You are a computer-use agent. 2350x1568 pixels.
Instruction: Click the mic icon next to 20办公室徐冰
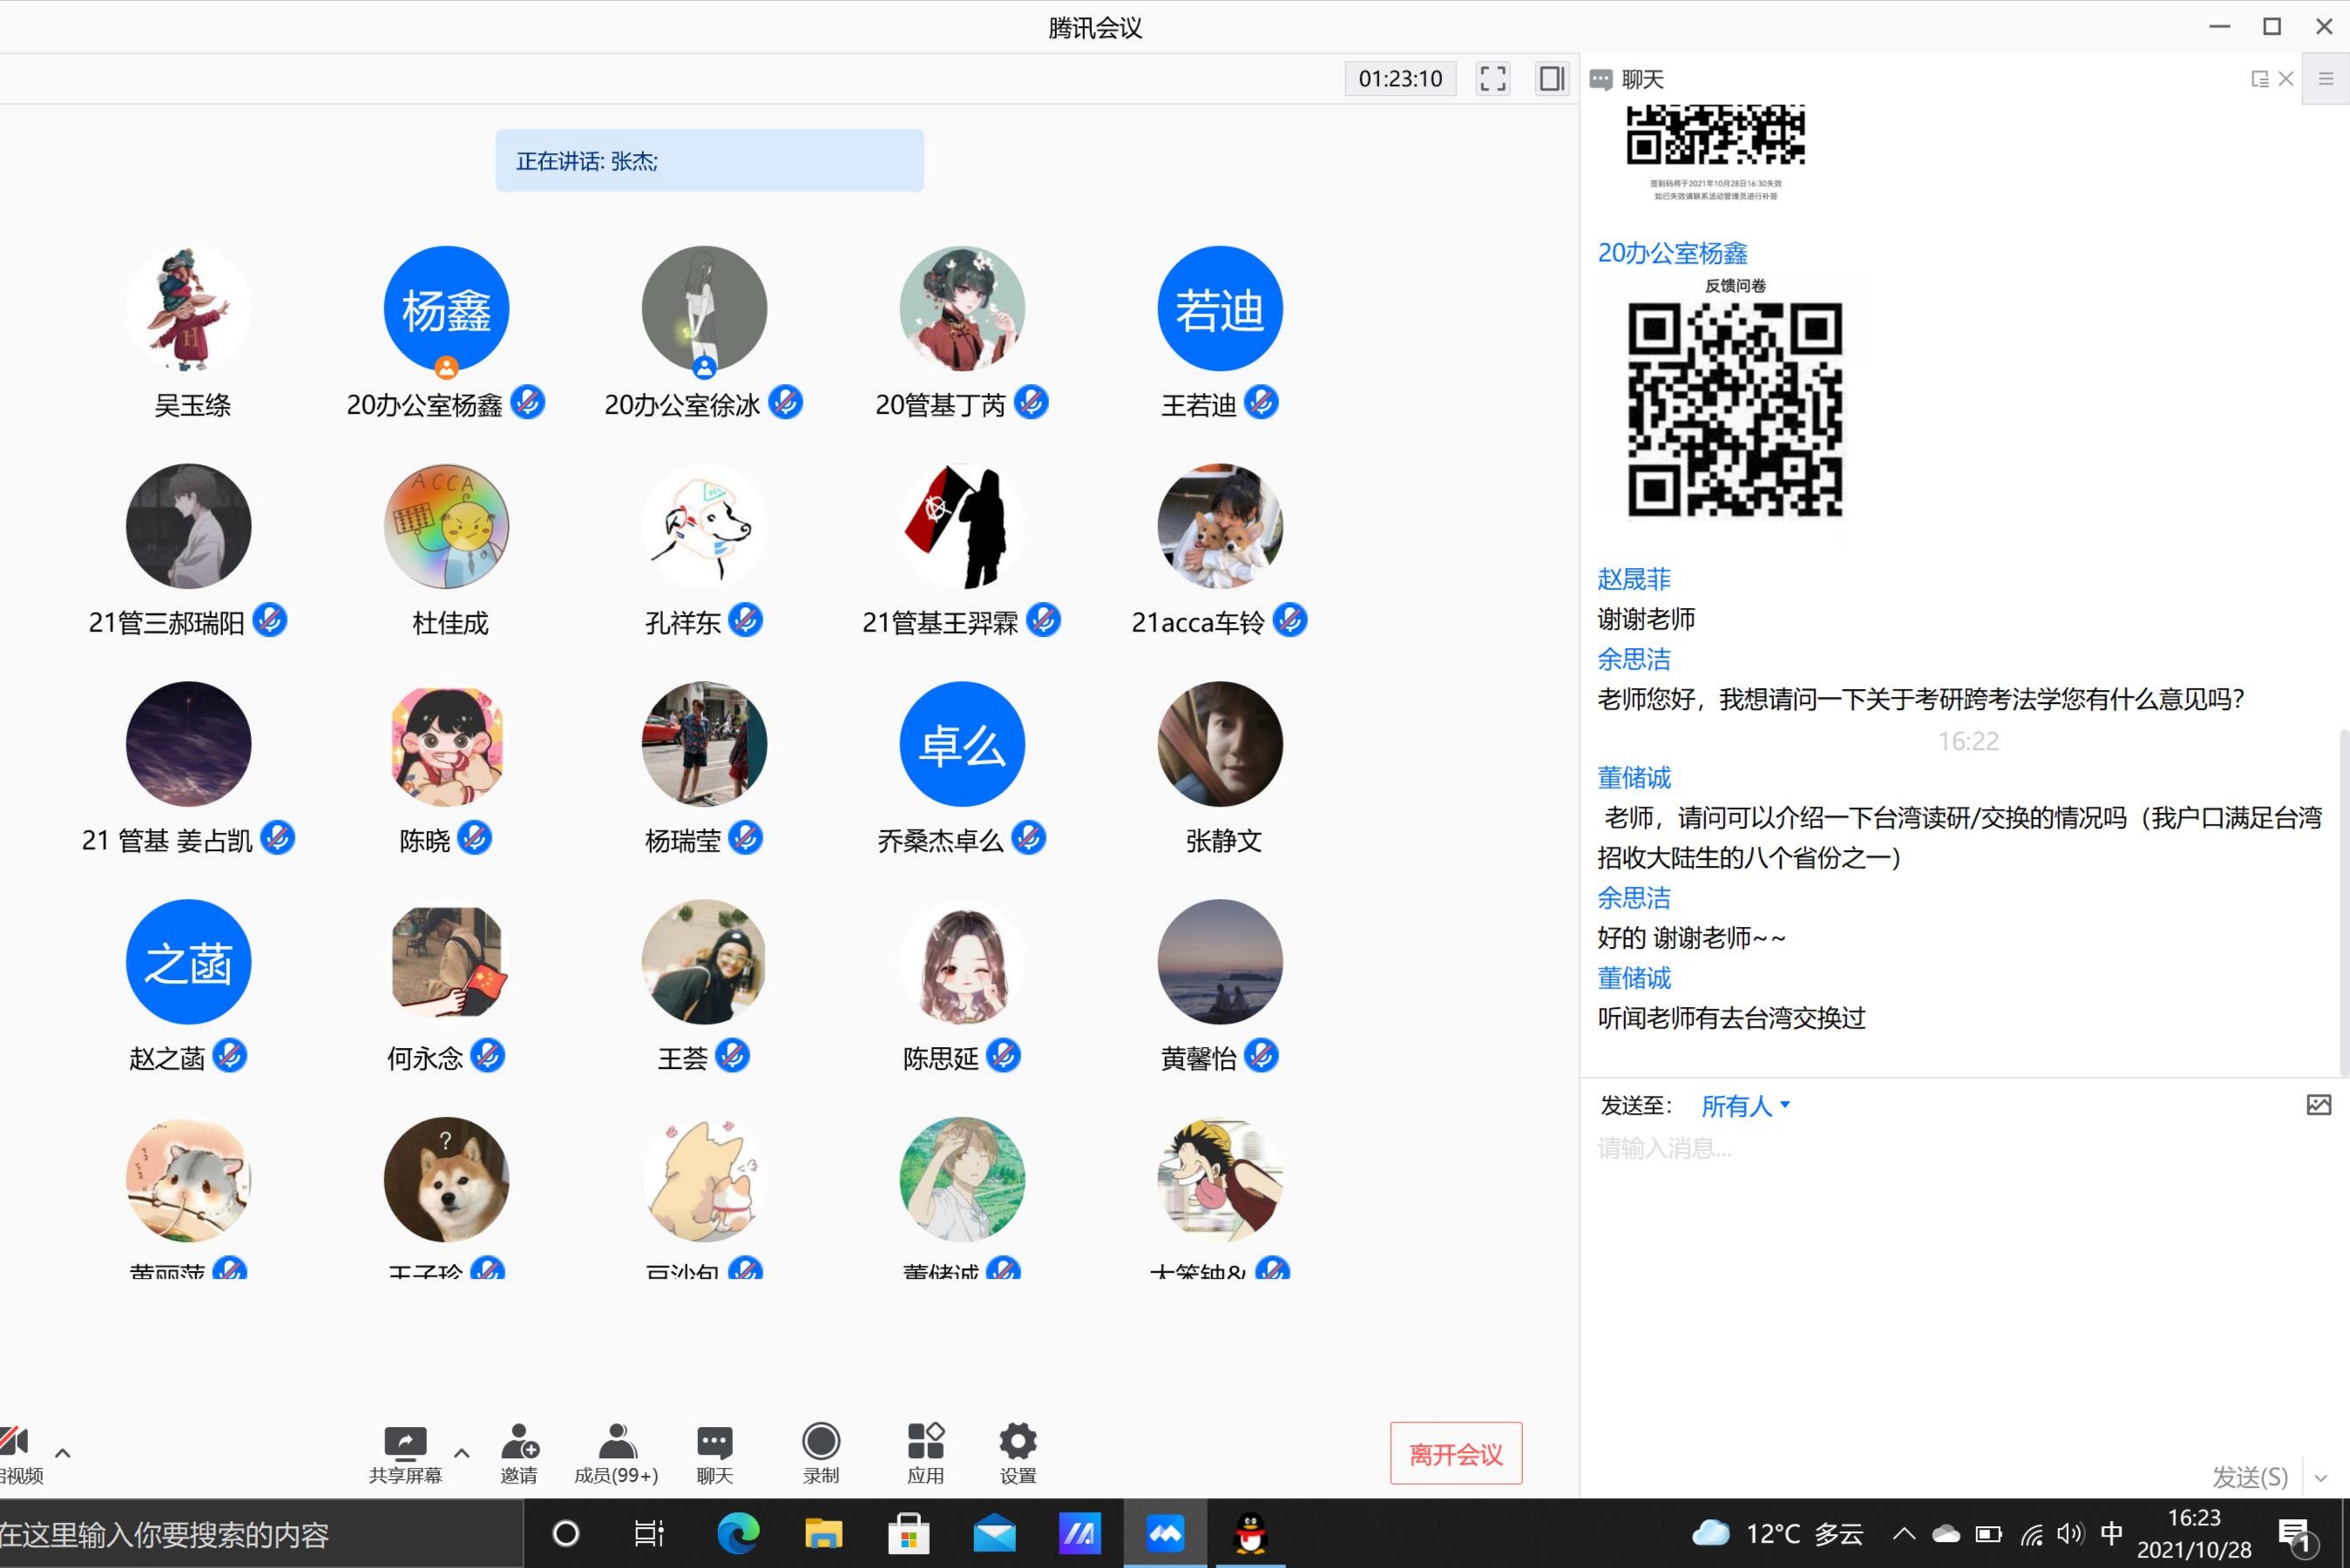coord(785,402)
